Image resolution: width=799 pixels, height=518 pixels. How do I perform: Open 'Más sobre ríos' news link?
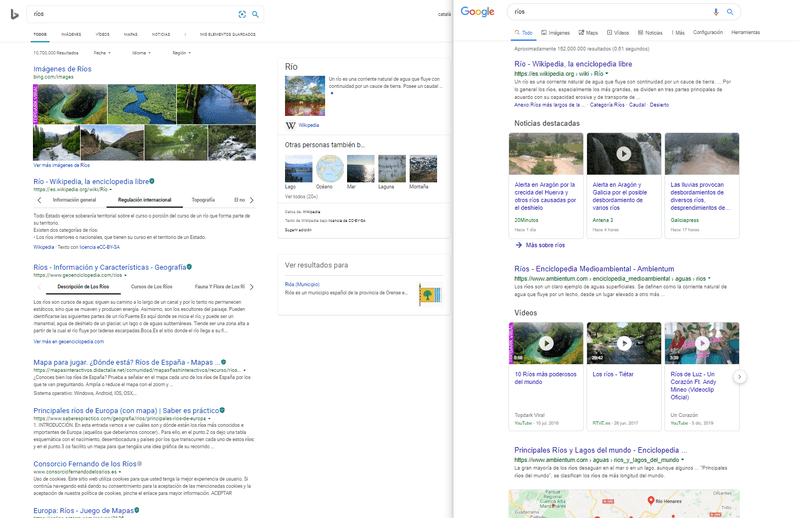(543, 244)
